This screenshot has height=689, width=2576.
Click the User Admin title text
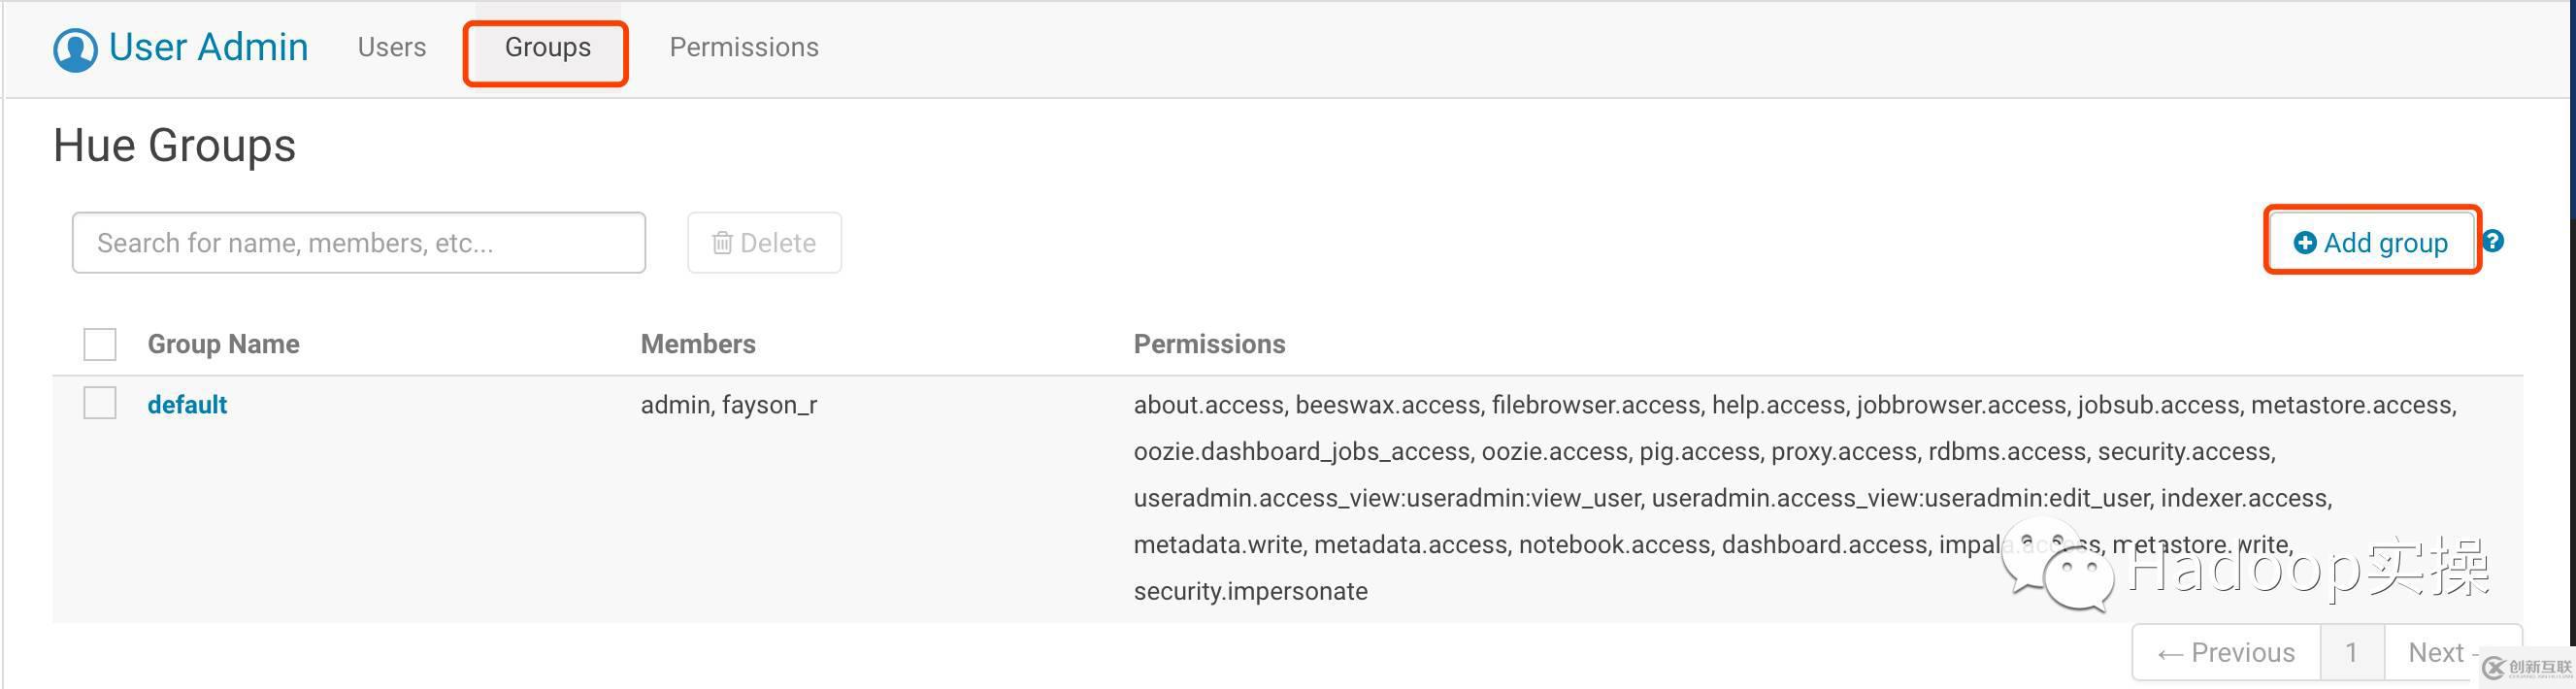(x=208, y=47)
